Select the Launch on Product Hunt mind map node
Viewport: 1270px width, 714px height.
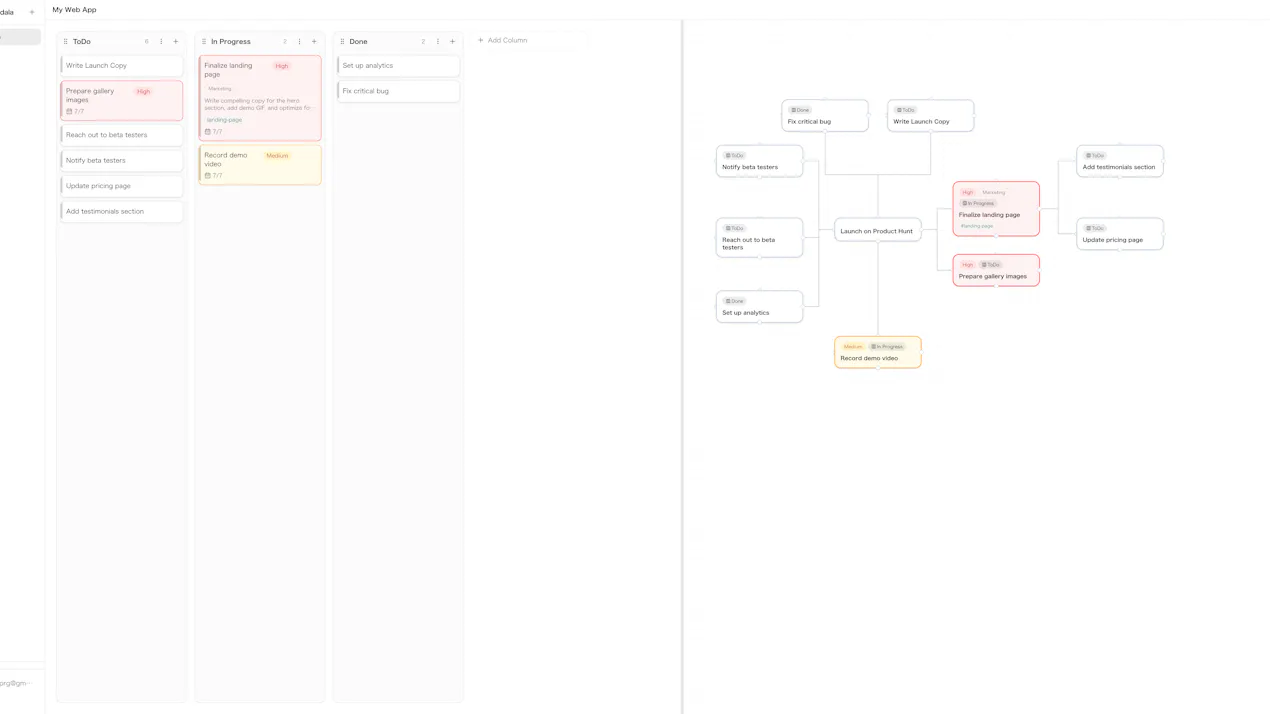pyautogui.click(x=878, y=231)
